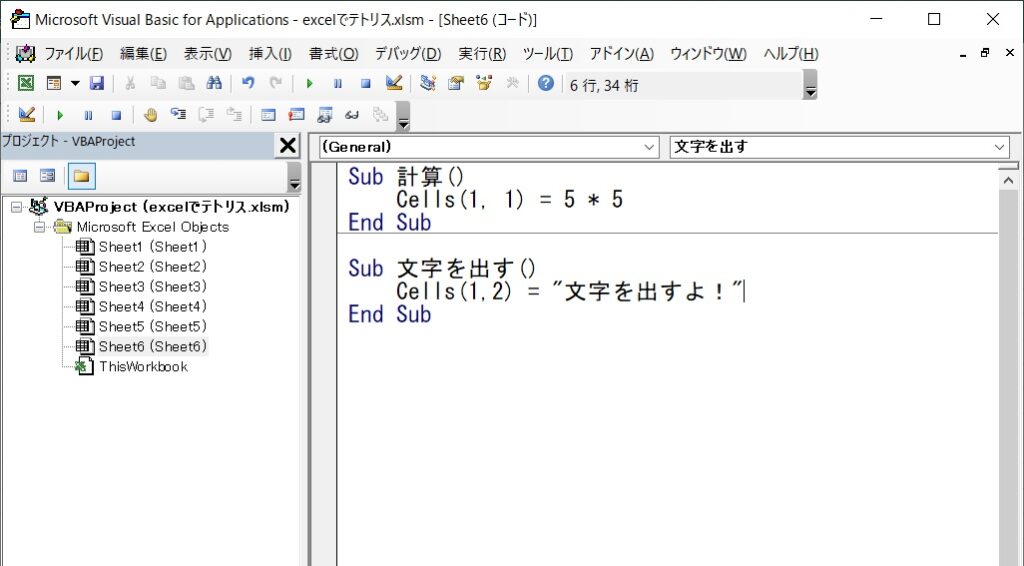Click the Toggle Folders button
Viewport: 1024px width, 566px height.
tap(82, 176)
